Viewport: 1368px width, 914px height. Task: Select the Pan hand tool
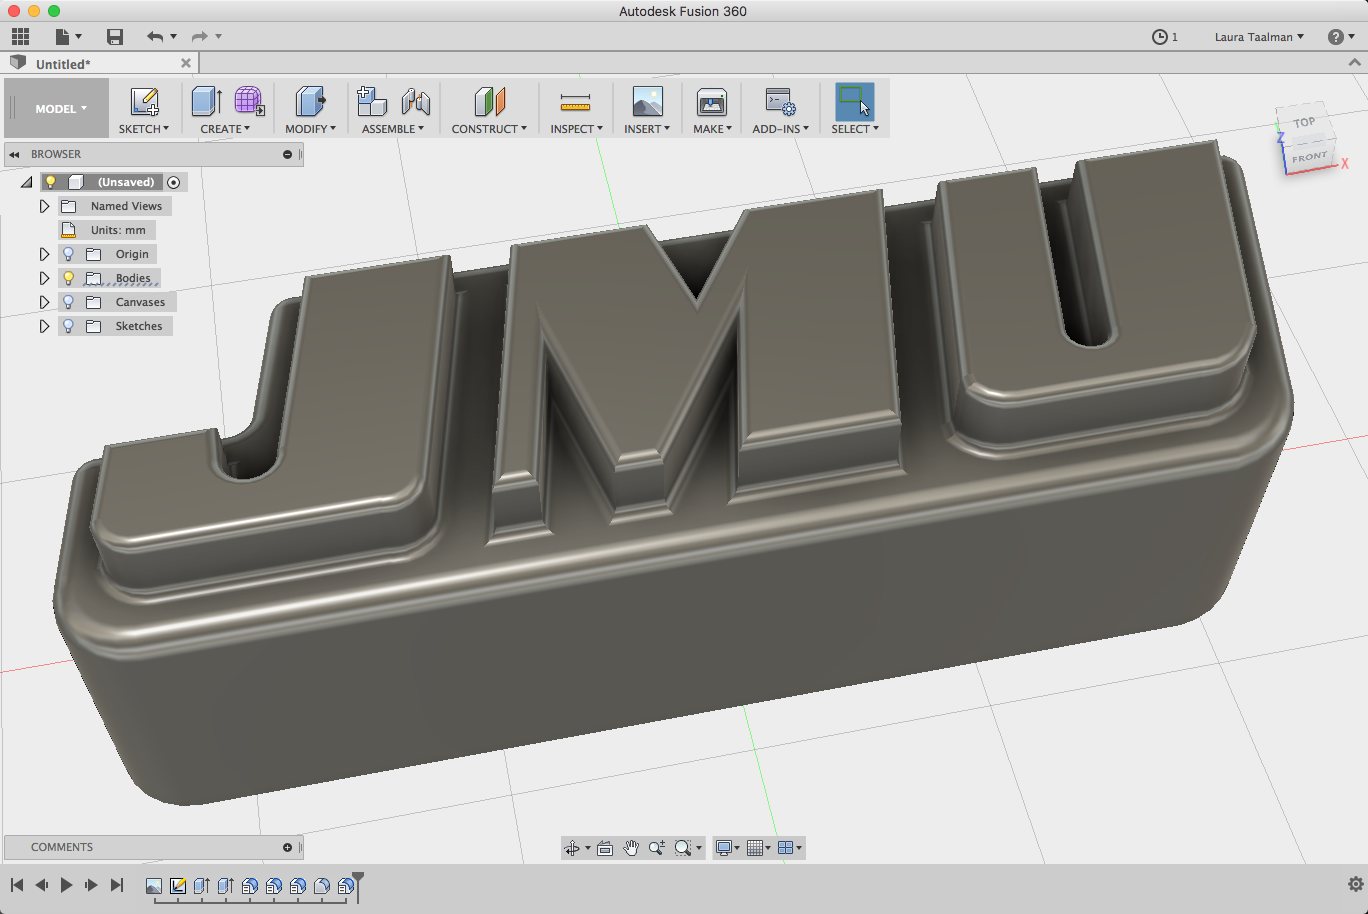pos(631,848)
